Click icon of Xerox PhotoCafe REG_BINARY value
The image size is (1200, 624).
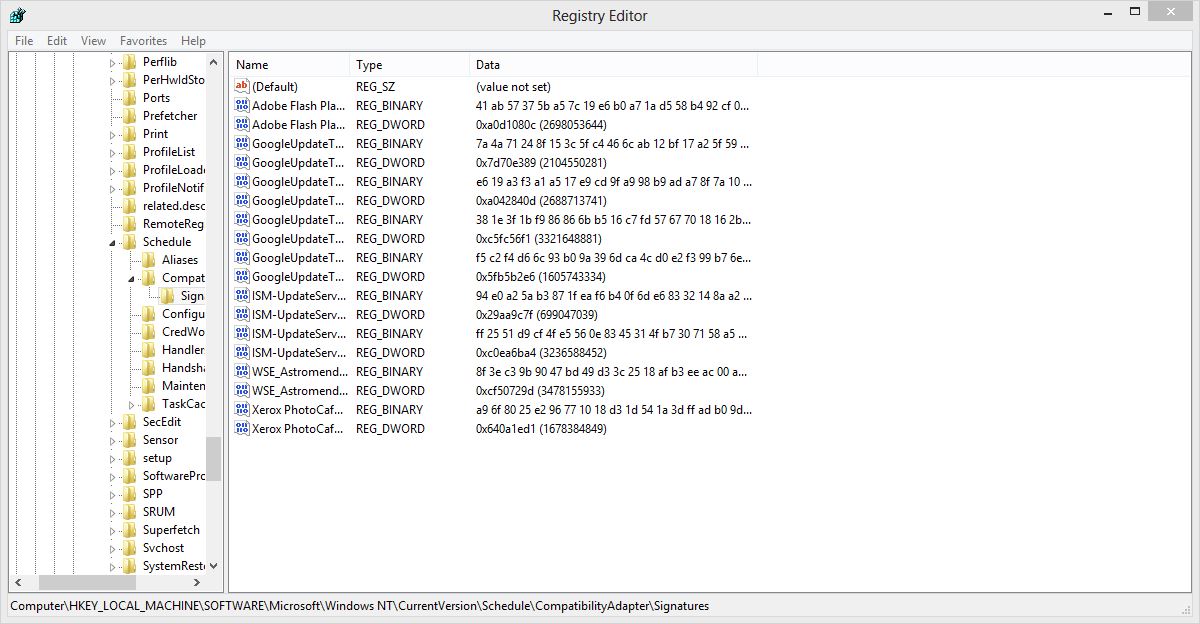pos(241,410)
